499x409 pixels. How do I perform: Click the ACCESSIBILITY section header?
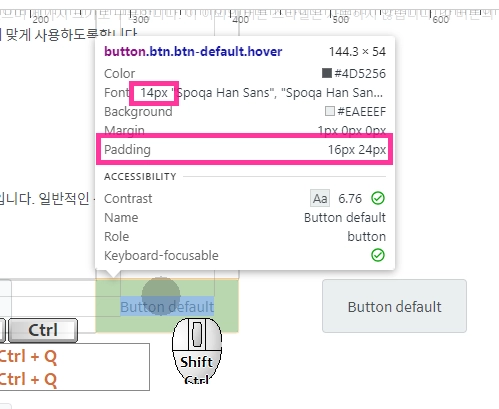[140, 176]
